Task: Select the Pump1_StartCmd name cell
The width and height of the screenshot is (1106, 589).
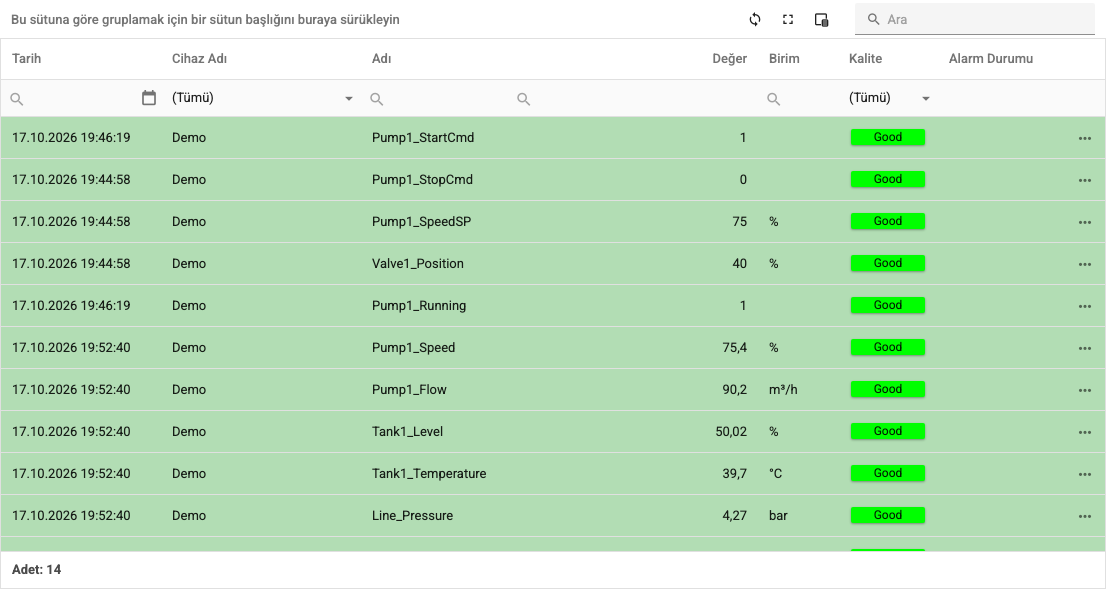Action: 423,138
